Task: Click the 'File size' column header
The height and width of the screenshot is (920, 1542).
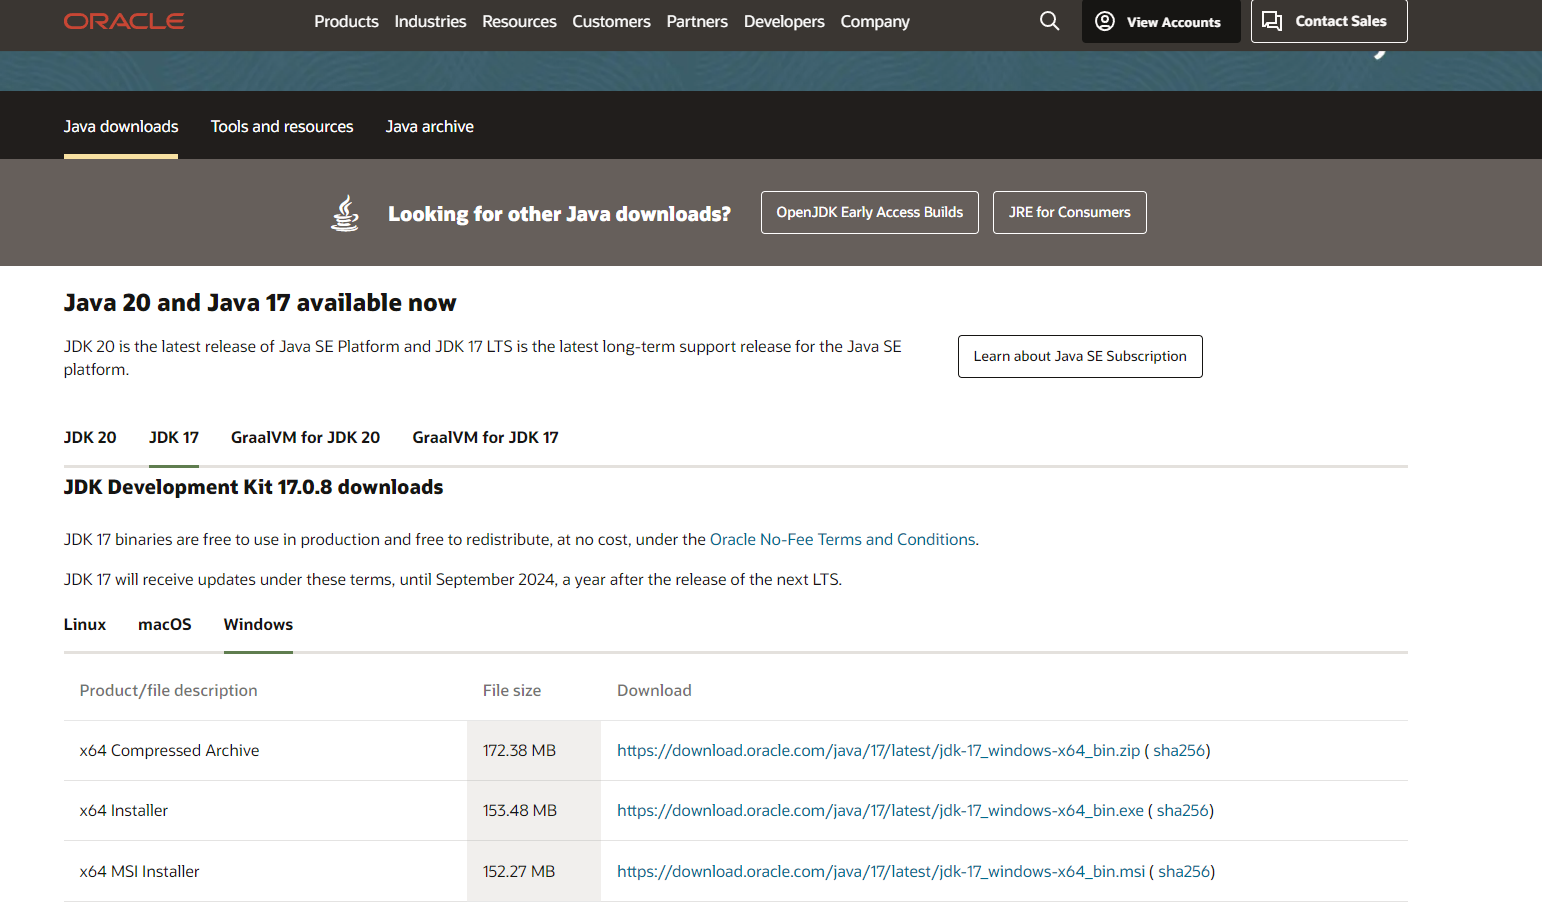Action: pyautogui.click(x=512, y=690)
